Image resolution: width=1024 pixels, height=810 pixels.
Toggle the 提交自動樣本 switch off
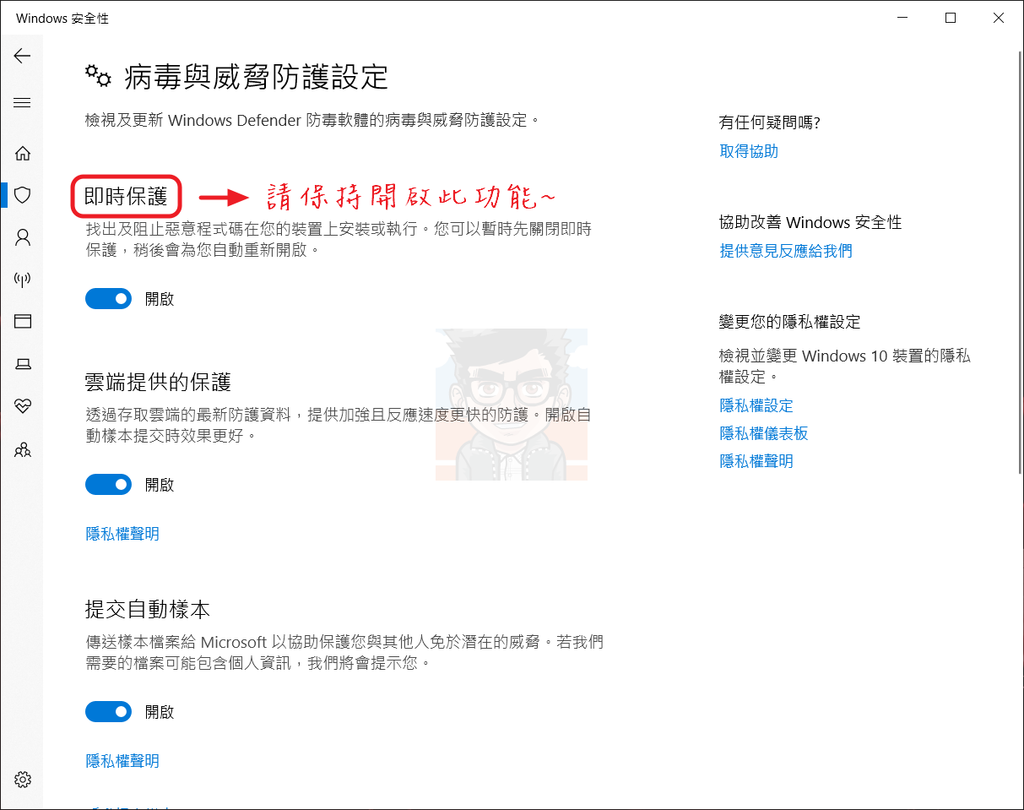108,711
